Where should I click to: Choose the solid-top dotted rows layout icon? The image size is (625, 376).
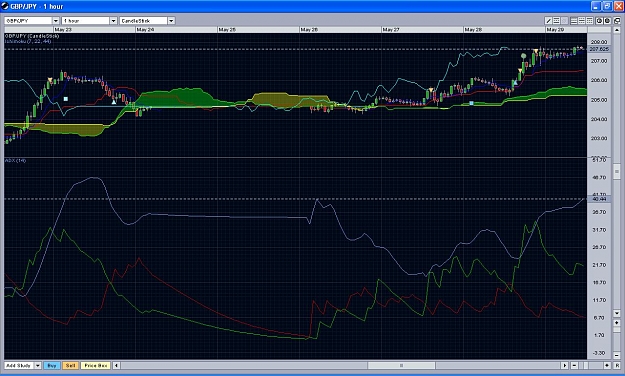590,21
